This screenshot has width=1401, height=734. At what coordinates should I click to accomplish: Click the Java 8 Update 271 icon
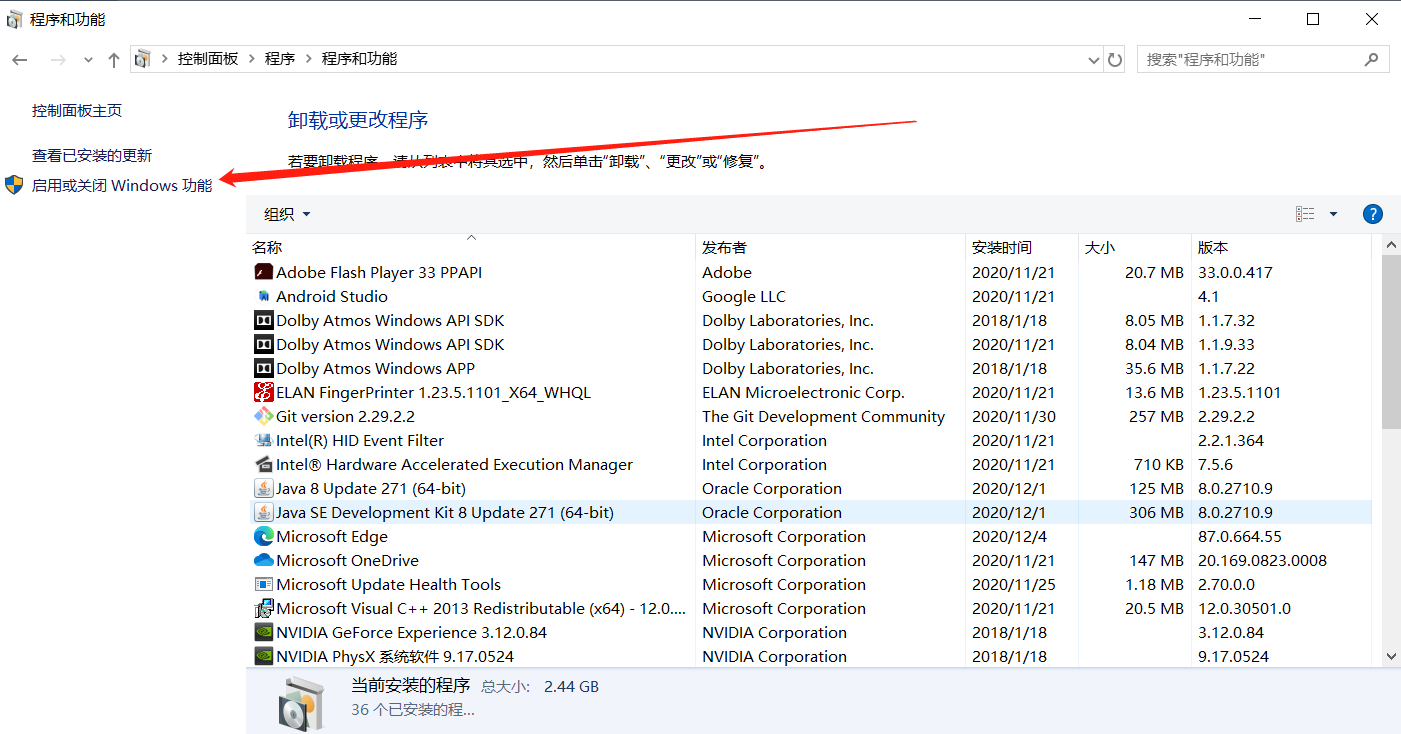coord(263,488)
